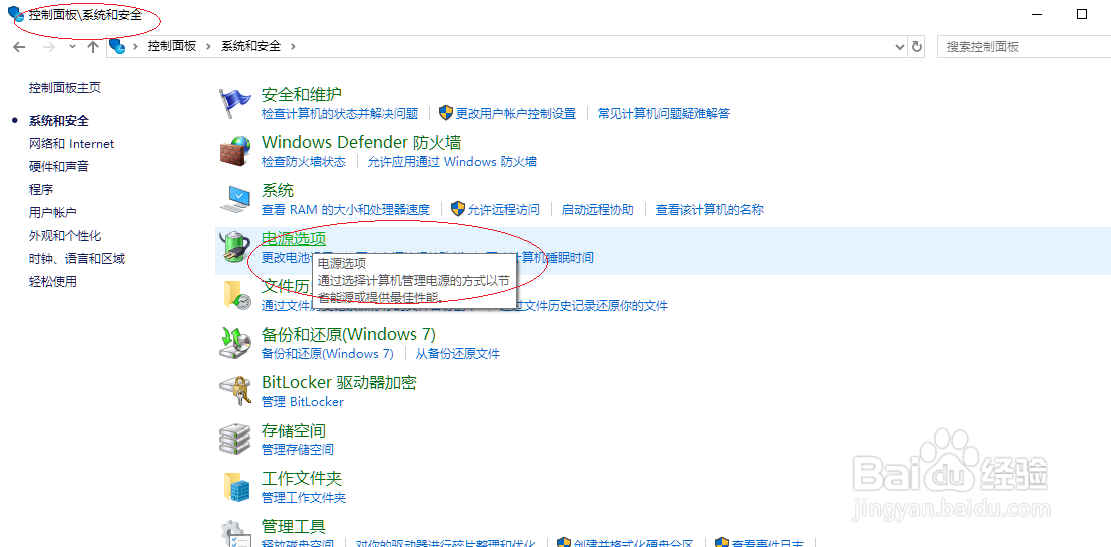Click the Windows Defender Firewall brick wall icon
This screenshot has height=547, width=1111.
(235, 152)
